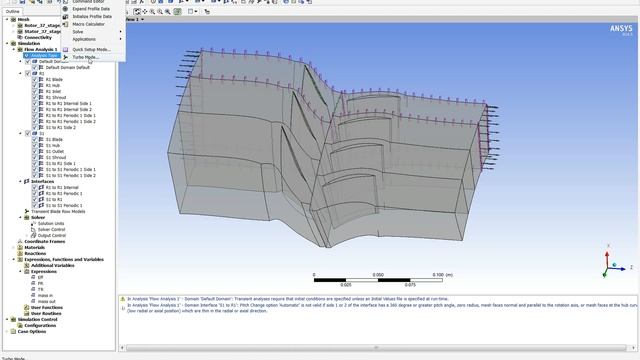The image size is (640, 360).
Task: Select Initialize Profile Data menu item
Action: (x=92, y=16)
